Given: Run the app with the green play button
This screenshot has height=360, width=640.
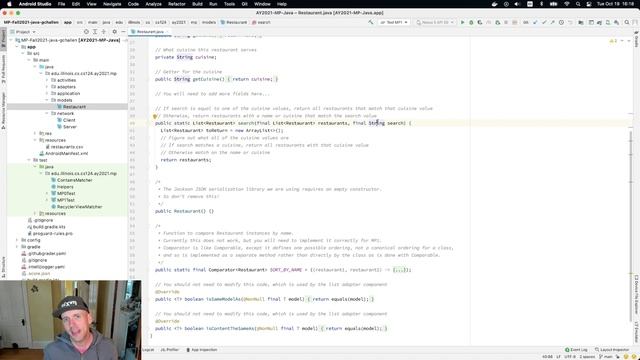Looking at the screenshot, I should [x=462, y=22].
